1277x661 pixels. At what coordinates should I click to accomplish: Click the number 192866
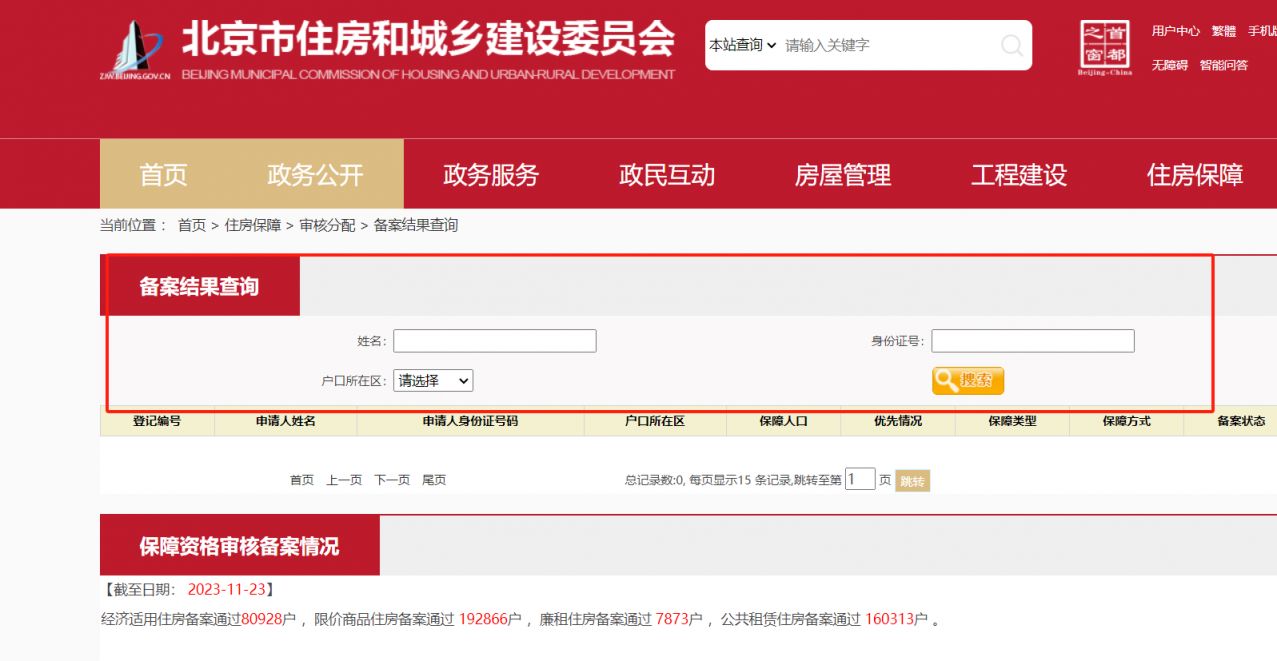(x=483, y=619)
